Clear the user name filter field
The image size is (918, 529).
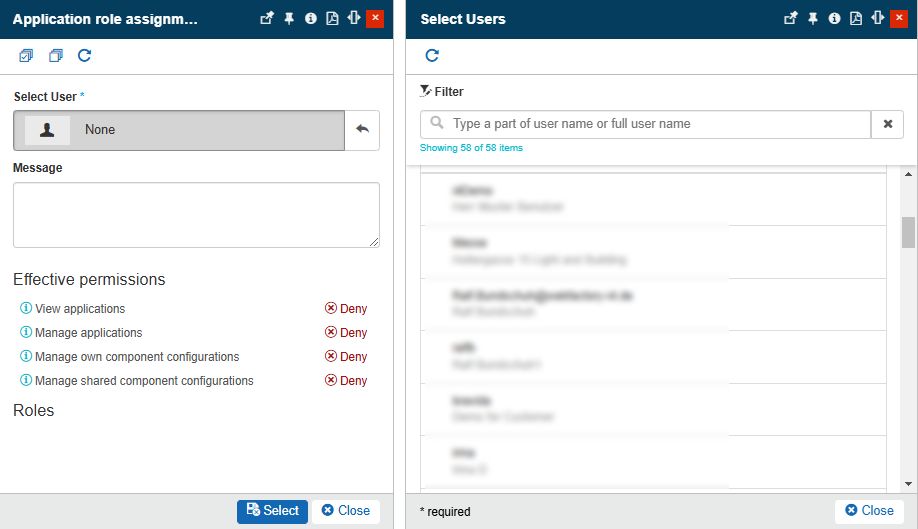[887, 124]
